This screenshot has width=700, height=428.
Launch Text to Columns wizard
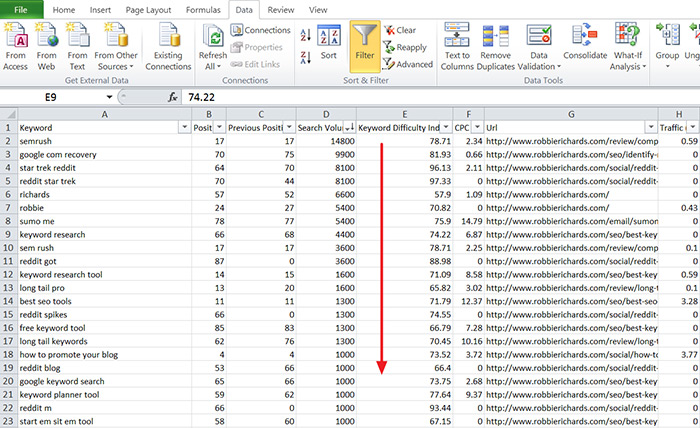pos(457,47)
